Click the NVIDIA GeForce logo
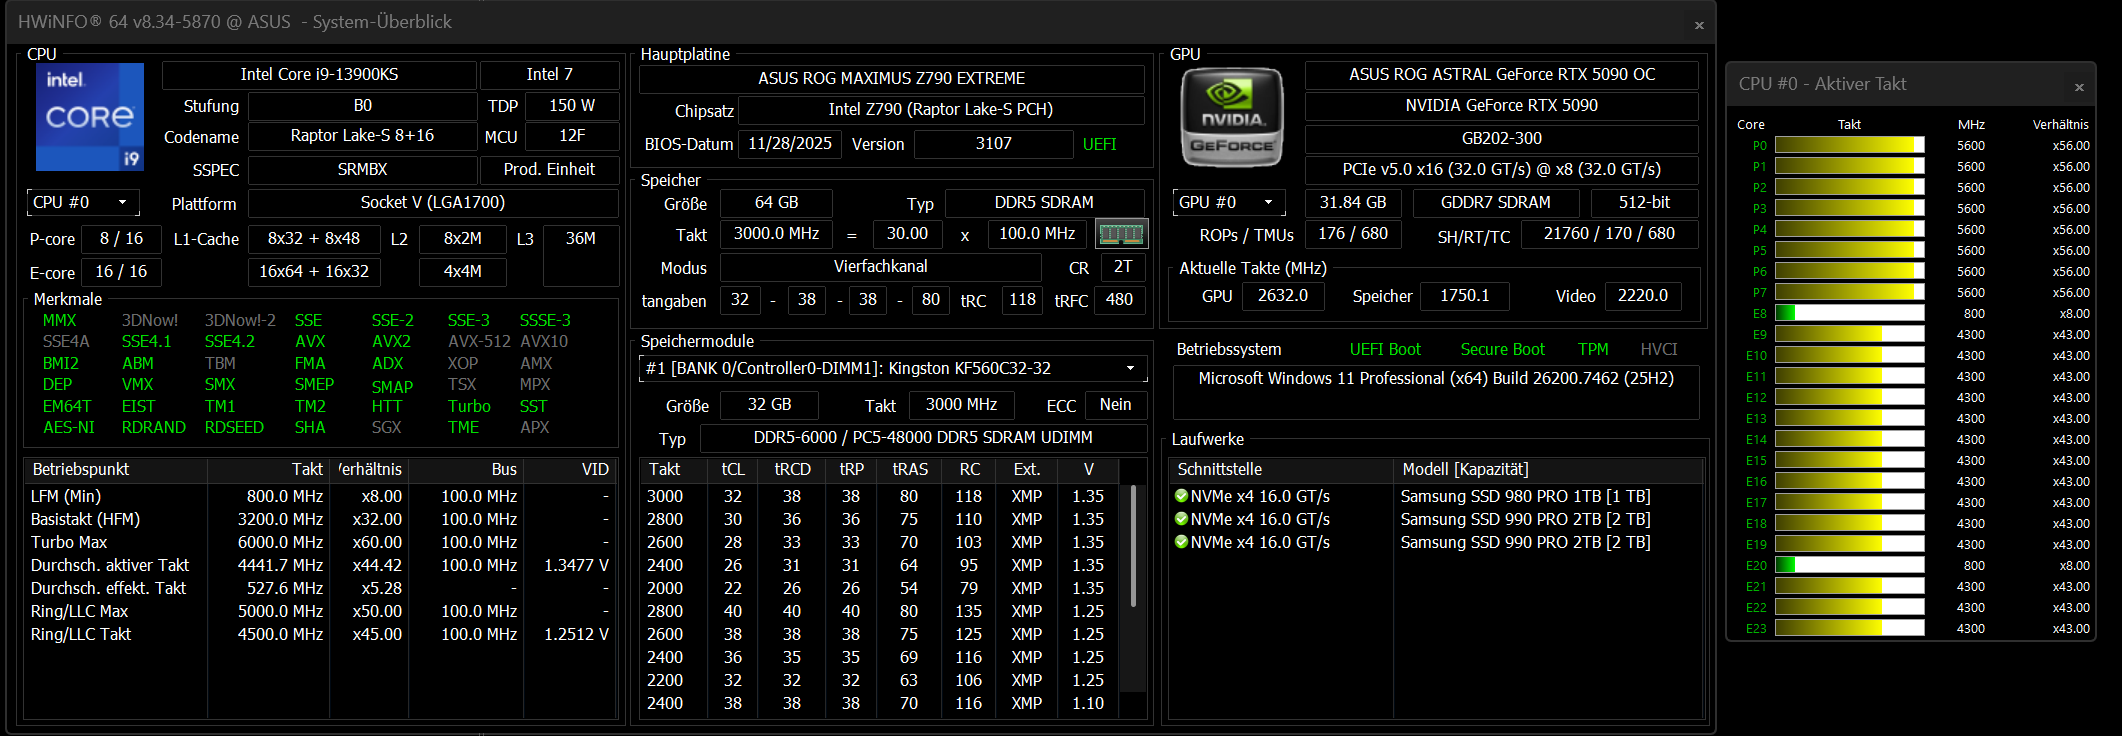The width and height of the screenshot is (2122, 736). click(x=1232, y=117)
